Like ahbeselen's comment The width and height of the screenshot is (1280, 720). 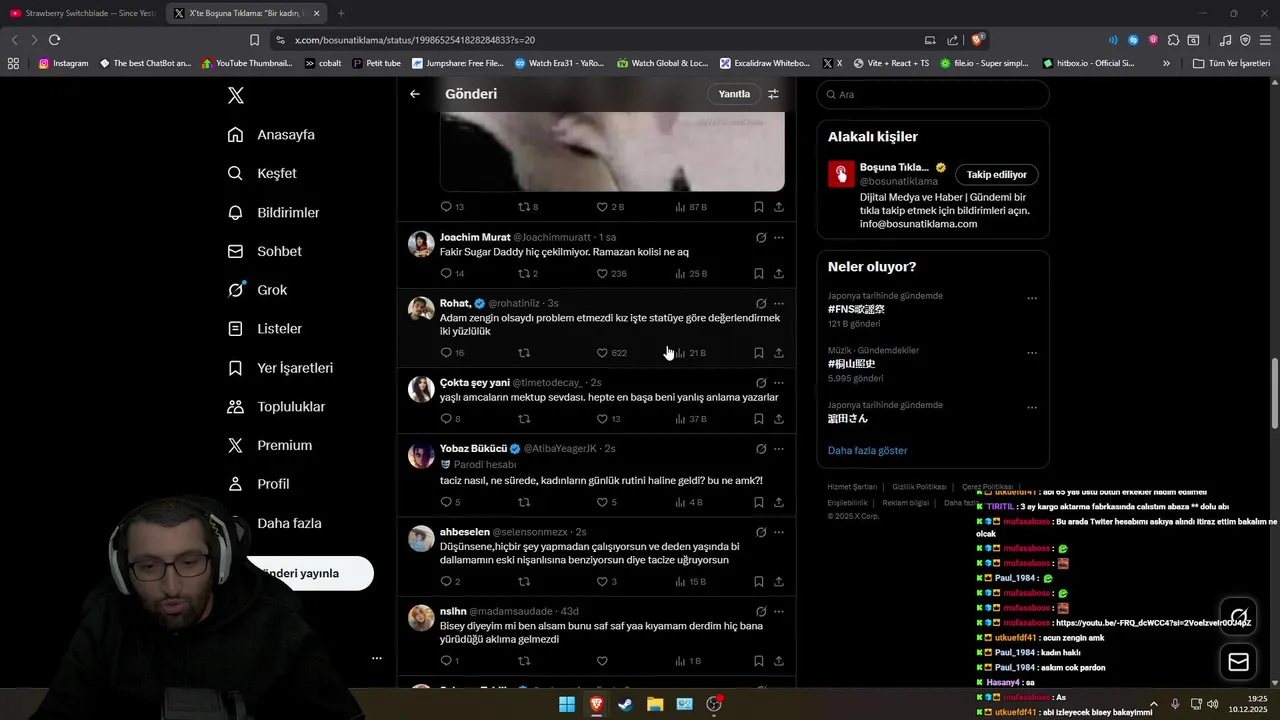[x=606, y=581]
